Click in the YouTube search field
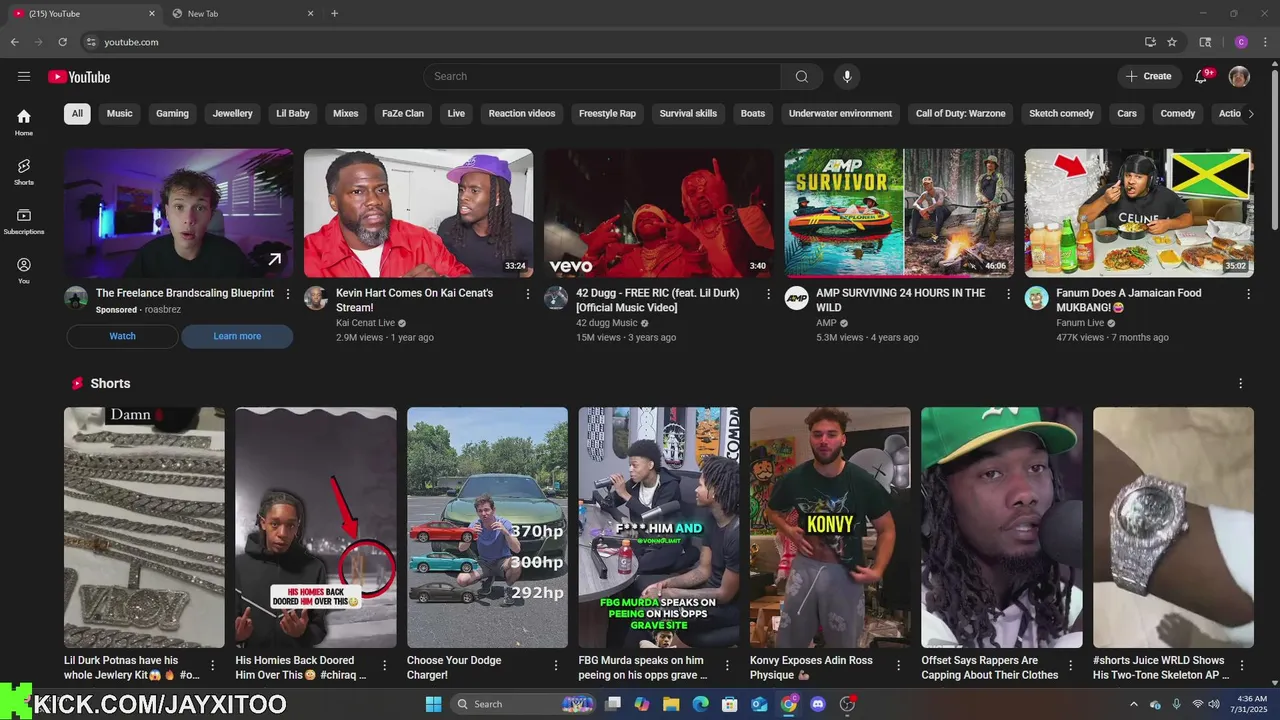 point(602,76)
